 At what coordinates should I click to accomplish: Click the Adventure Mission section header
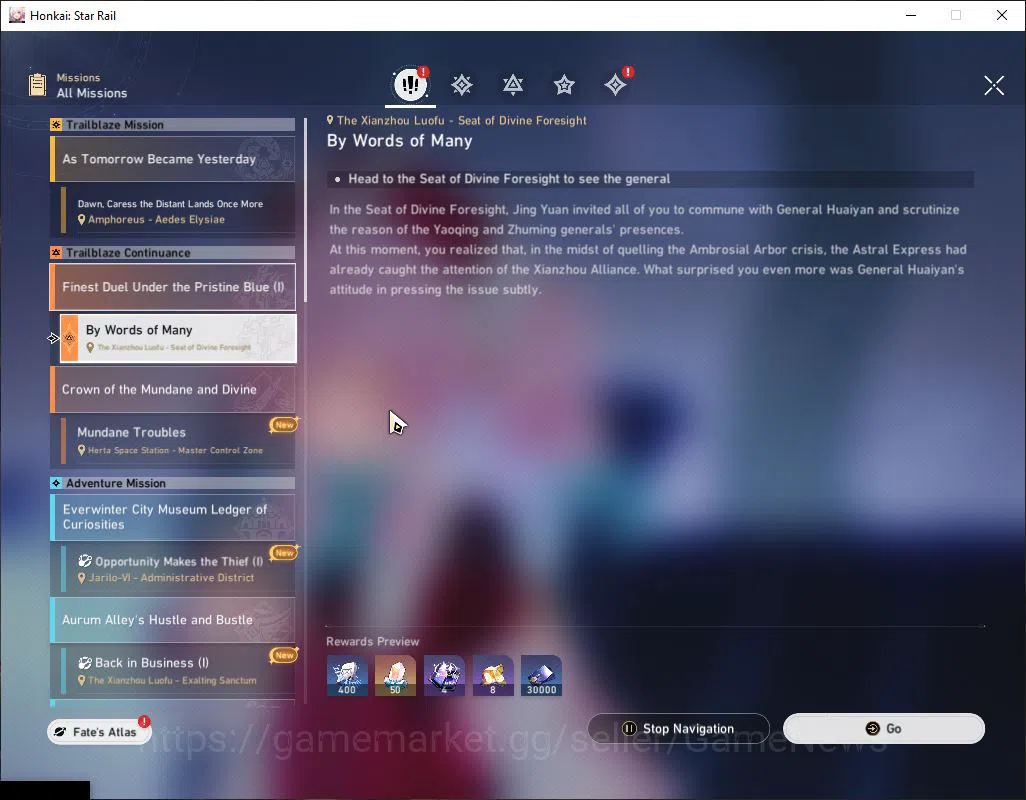(173, 483)
